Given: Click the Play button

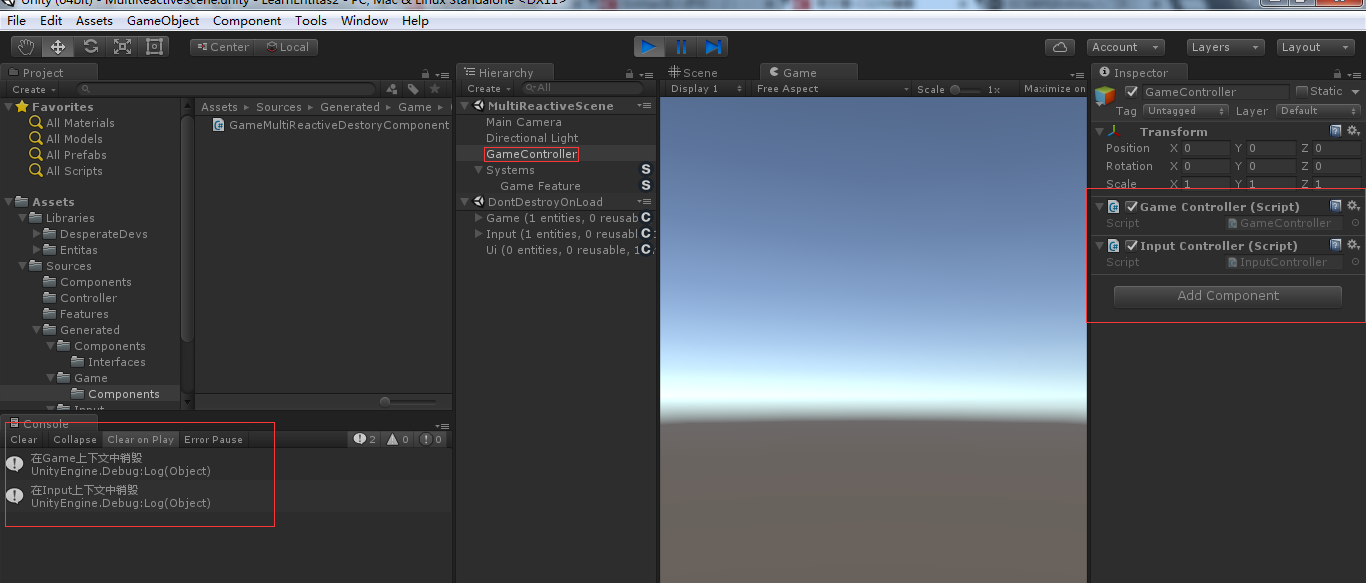Looking at the screenshot, I should coord(649,46).
